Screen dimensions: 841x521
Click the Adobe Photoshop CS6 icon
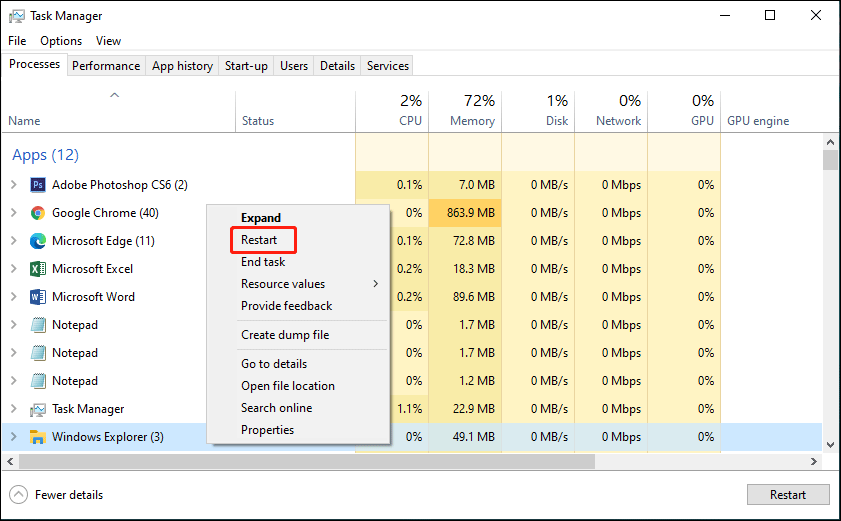38,185
